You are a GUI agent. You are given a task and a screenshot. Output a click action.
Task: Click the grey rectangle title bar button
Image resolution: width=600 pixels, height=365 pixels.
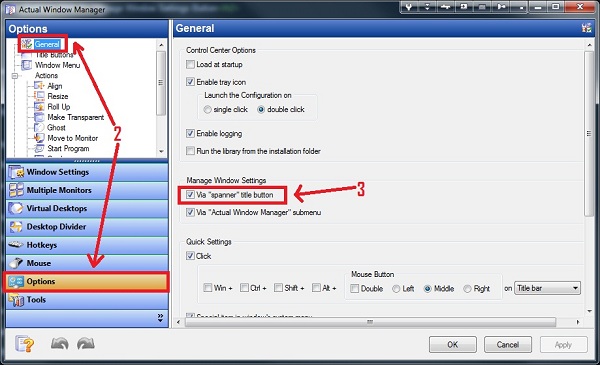point(483,7)
